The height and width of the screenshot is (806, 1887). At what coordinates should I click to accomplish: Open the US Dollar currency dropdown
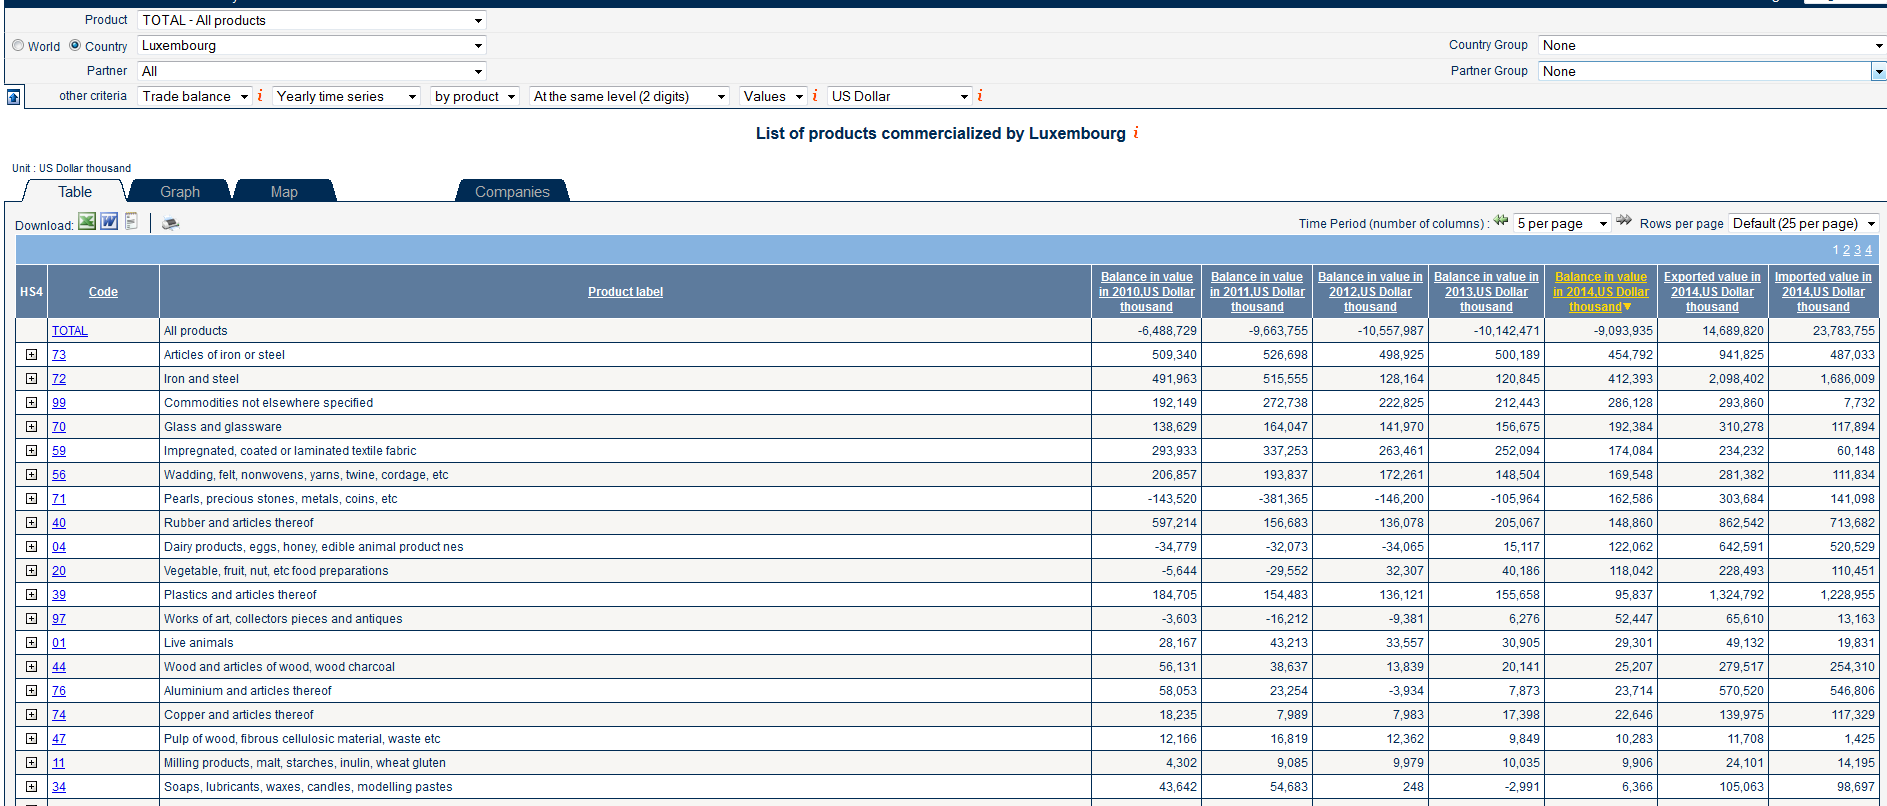900,96
